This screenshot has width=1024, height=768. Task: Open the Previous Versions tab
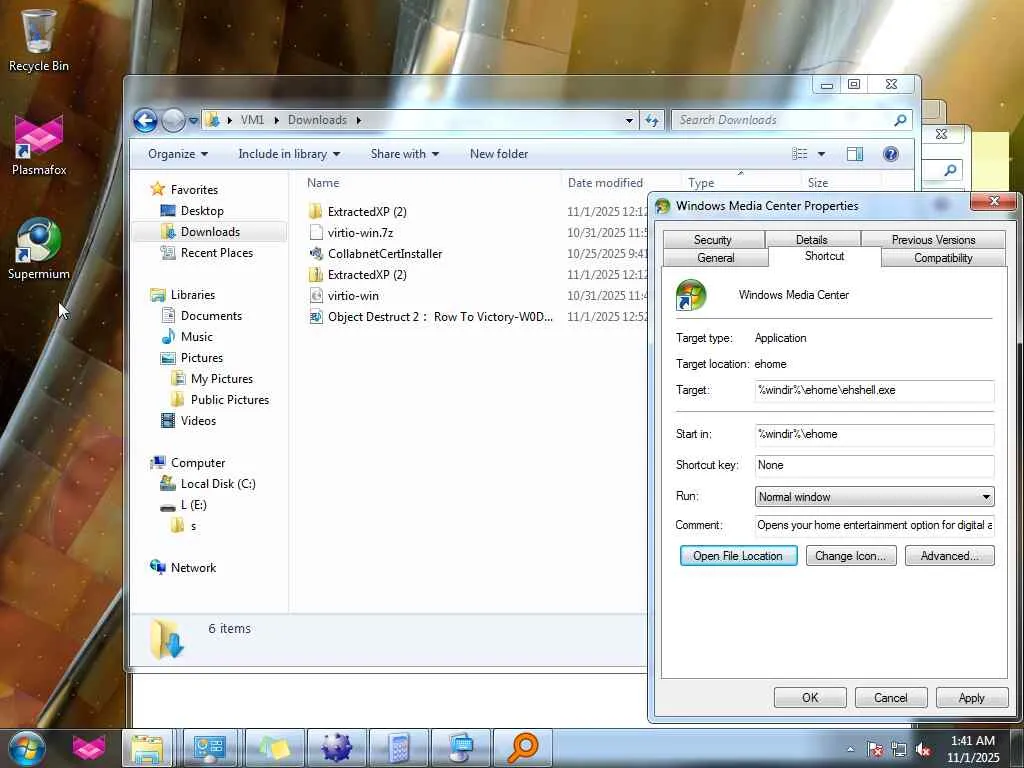pos(933,240)
